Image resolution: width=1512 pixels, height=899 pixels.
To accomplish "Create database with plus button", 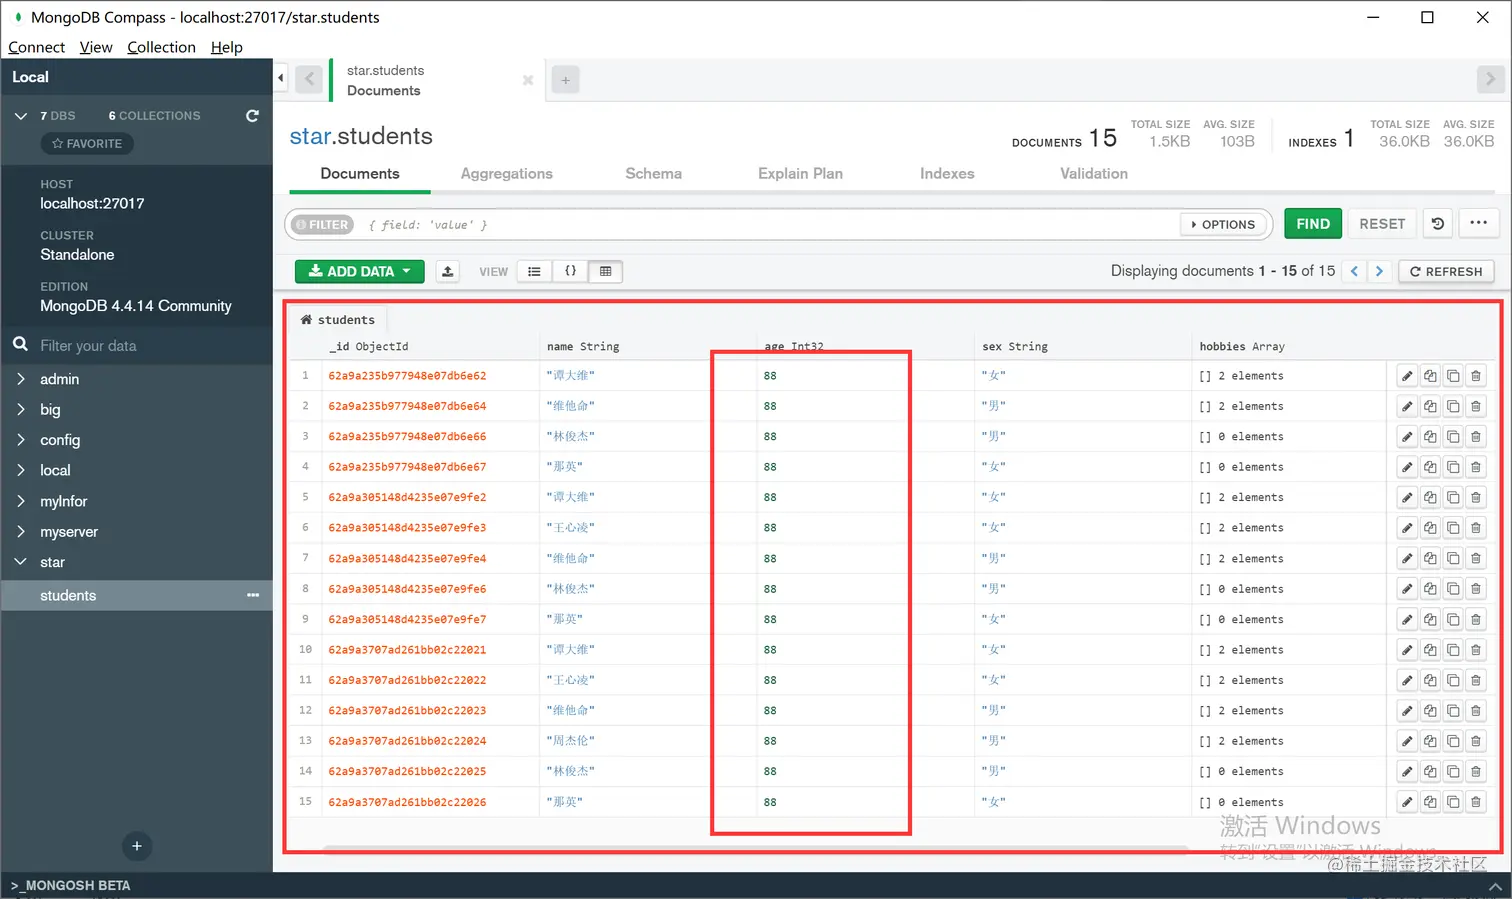I will (x=137, y=846).
